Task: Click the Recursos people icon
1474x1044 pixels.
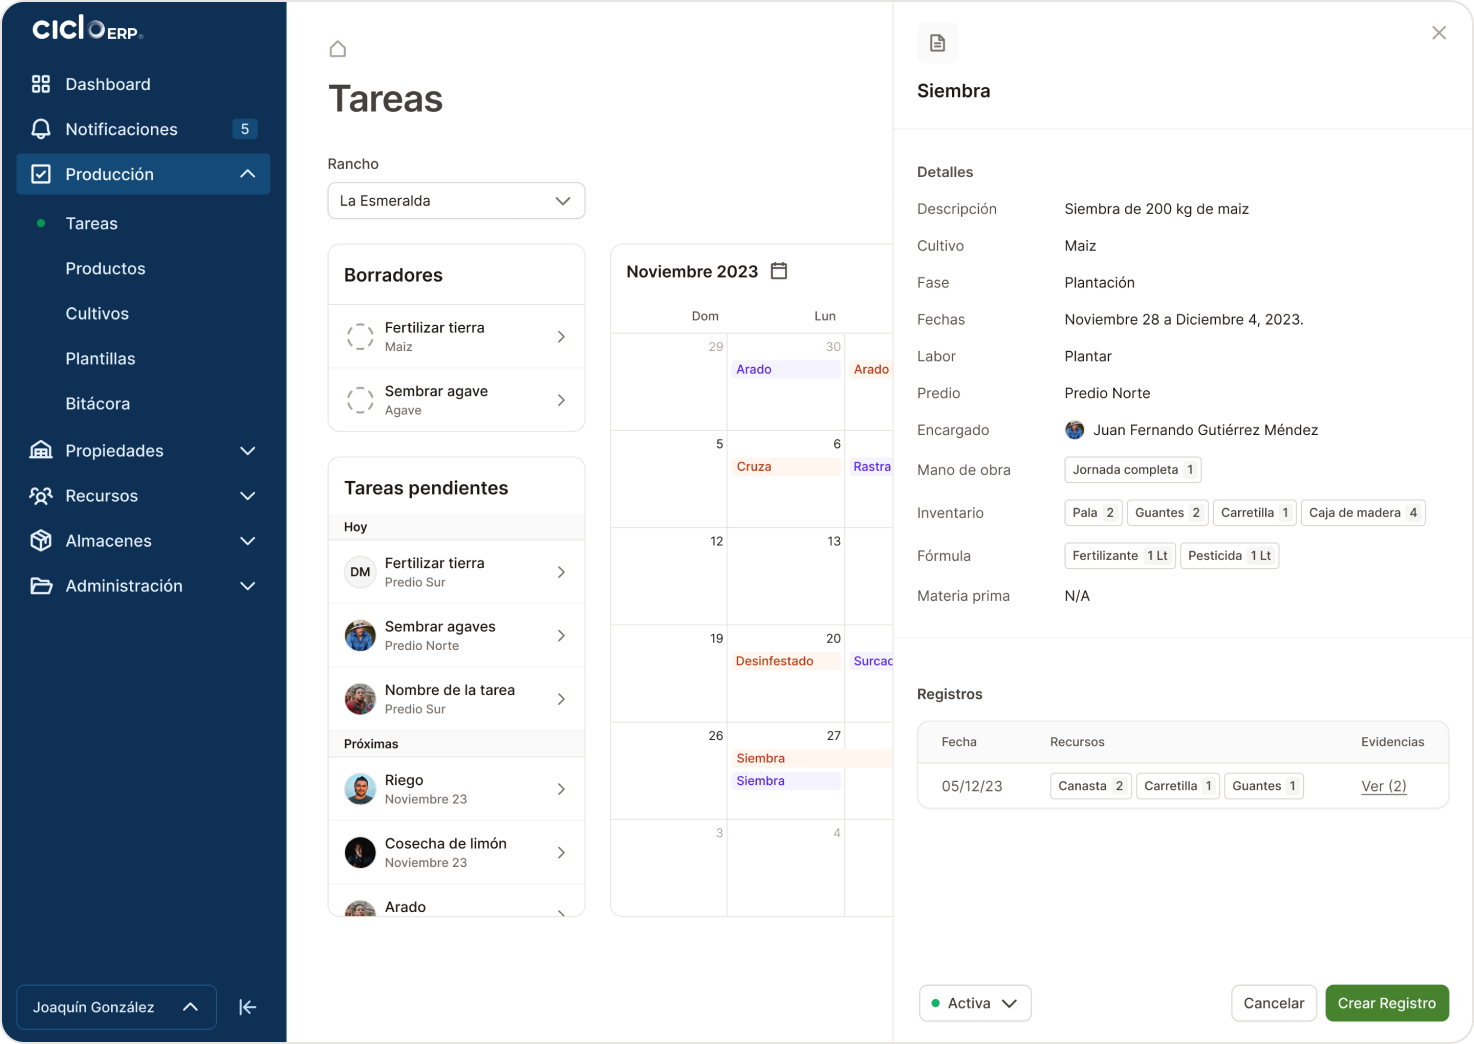Action: (41, 496)
